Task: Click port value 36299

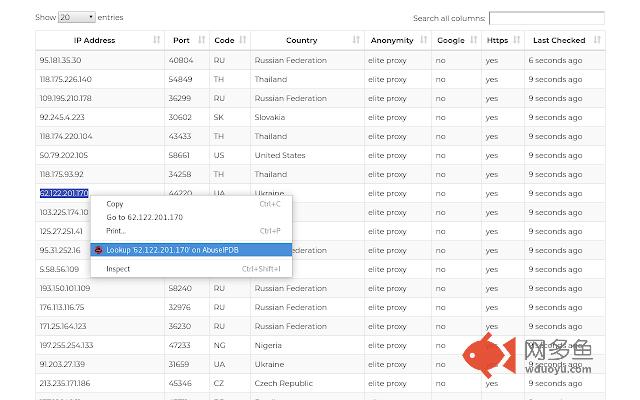Action: point(180,98)
